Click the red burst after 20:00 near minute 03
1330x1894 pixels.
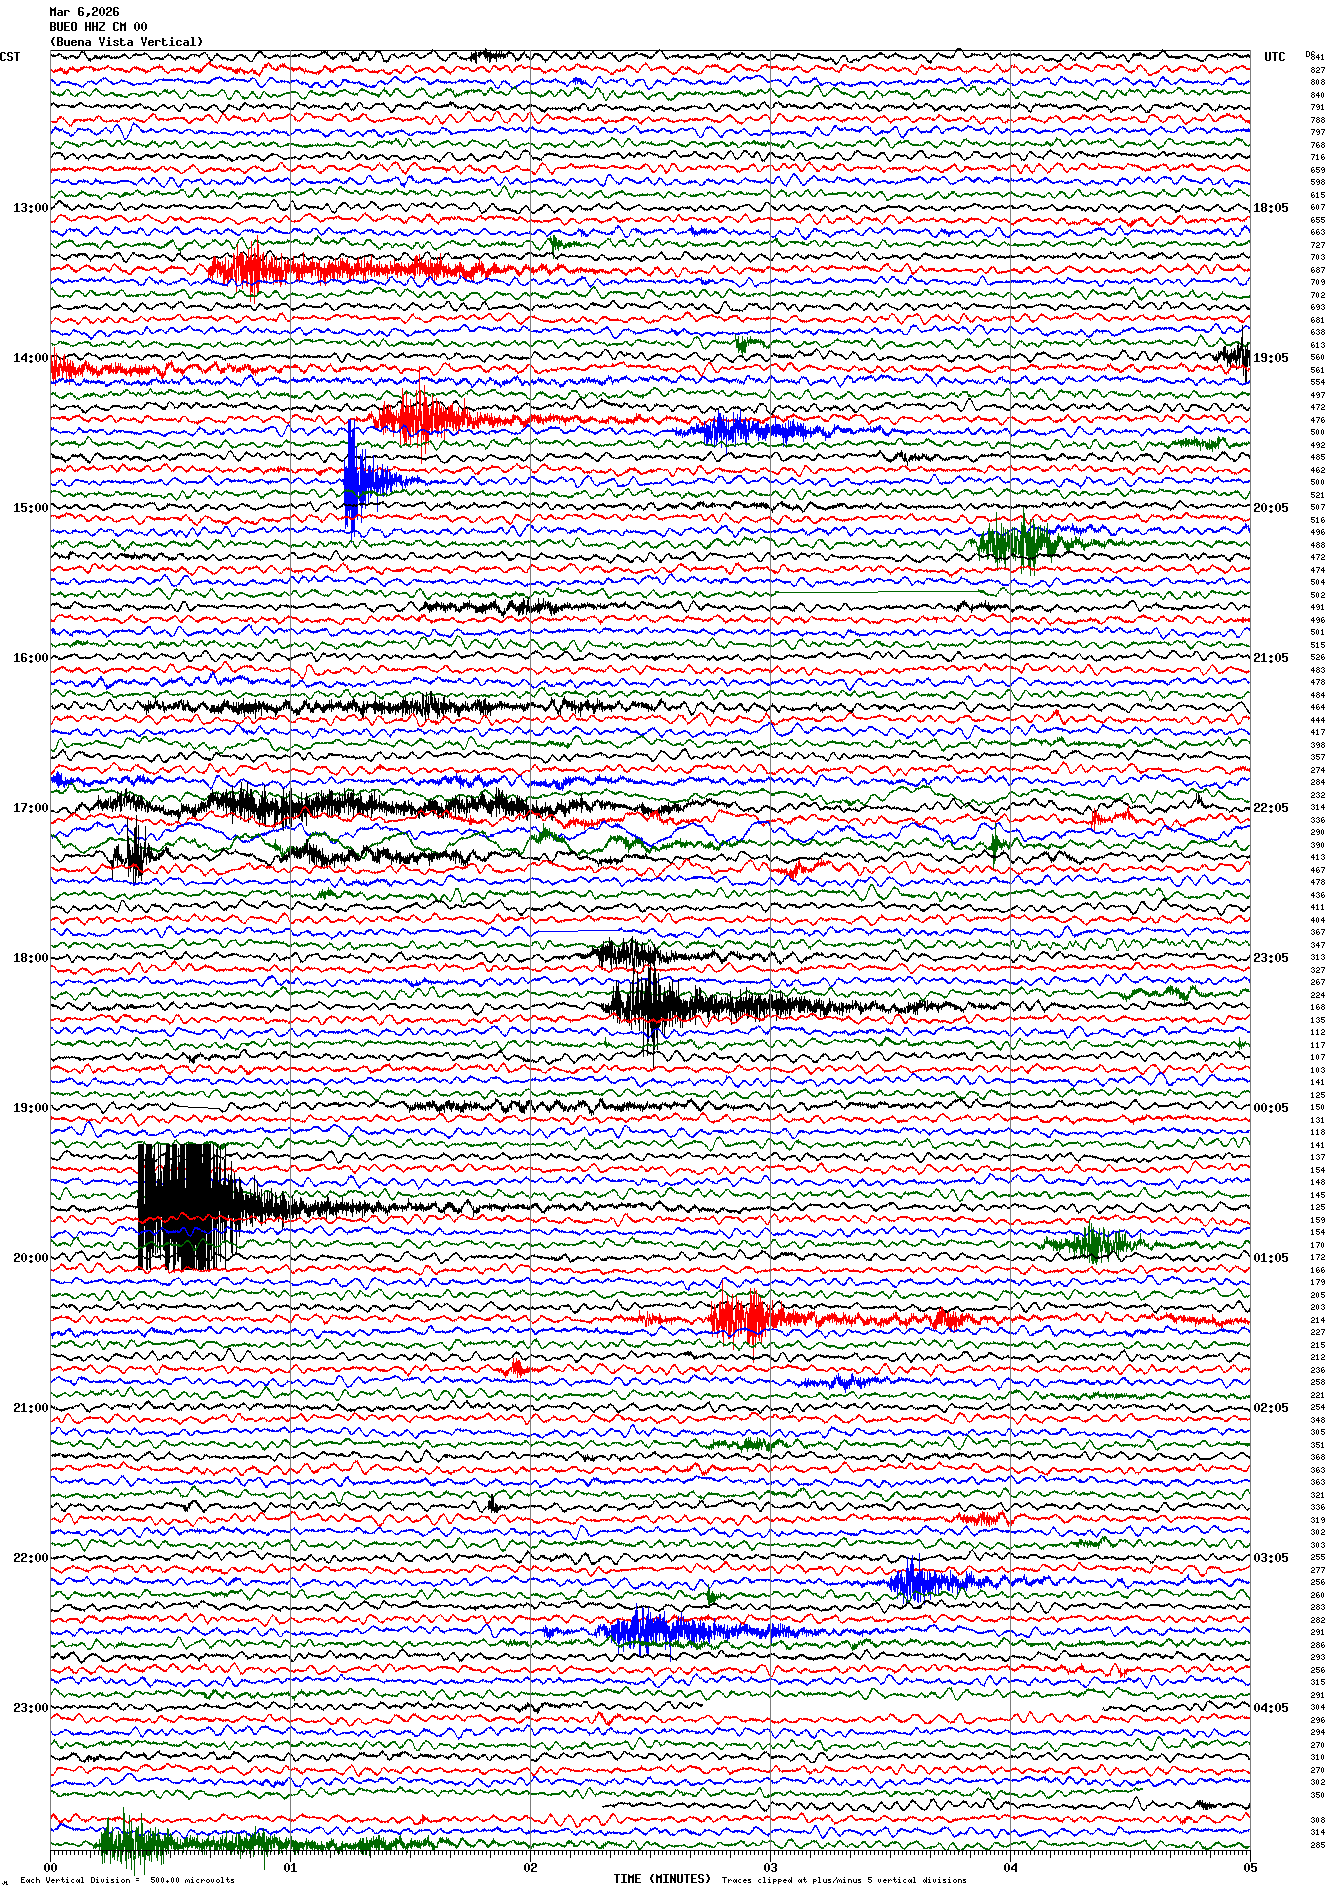pyautogui.click(x=742, y=1317)
